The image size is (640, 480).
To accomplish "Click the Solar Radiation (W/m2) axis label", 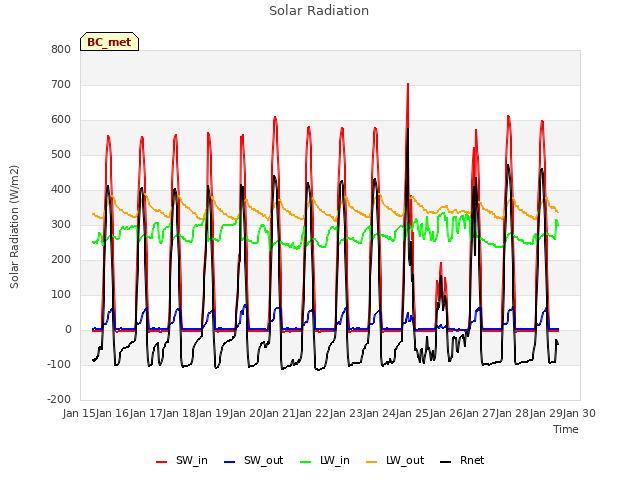I will click(14, 227).
